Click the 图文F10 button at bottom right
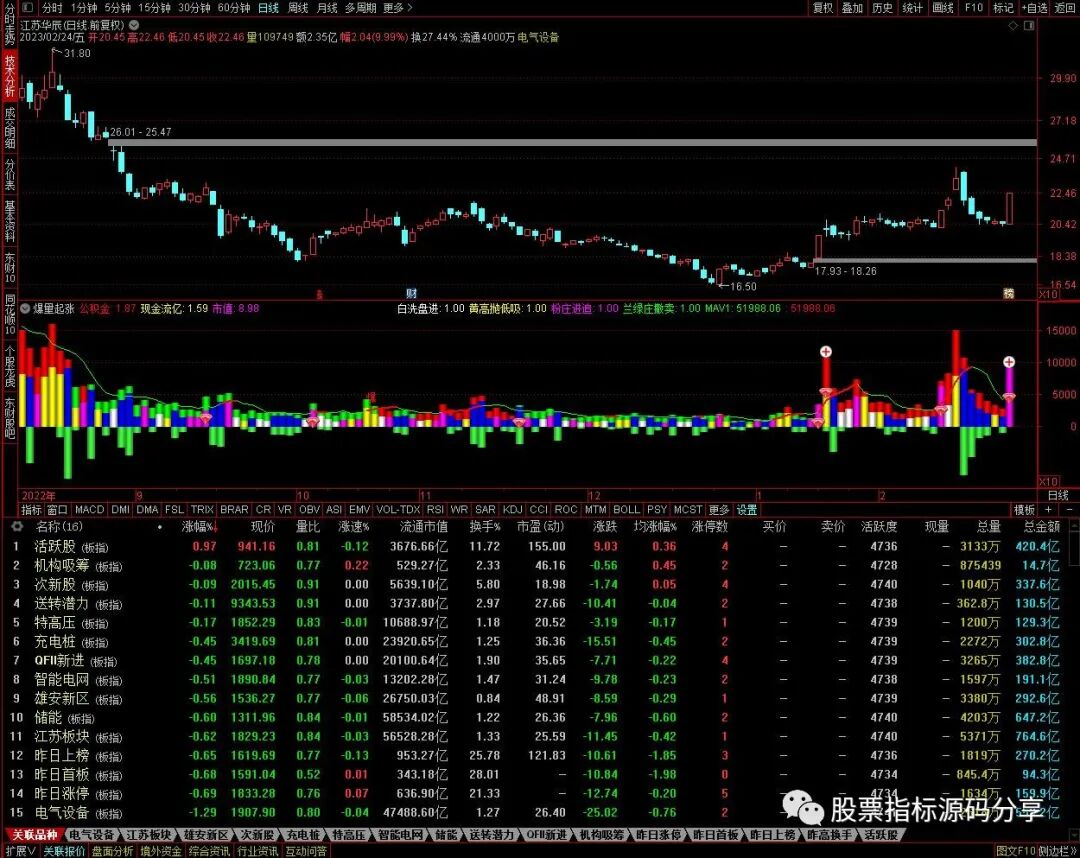Screen dimensions: 1080x858 click(1016, 851)
